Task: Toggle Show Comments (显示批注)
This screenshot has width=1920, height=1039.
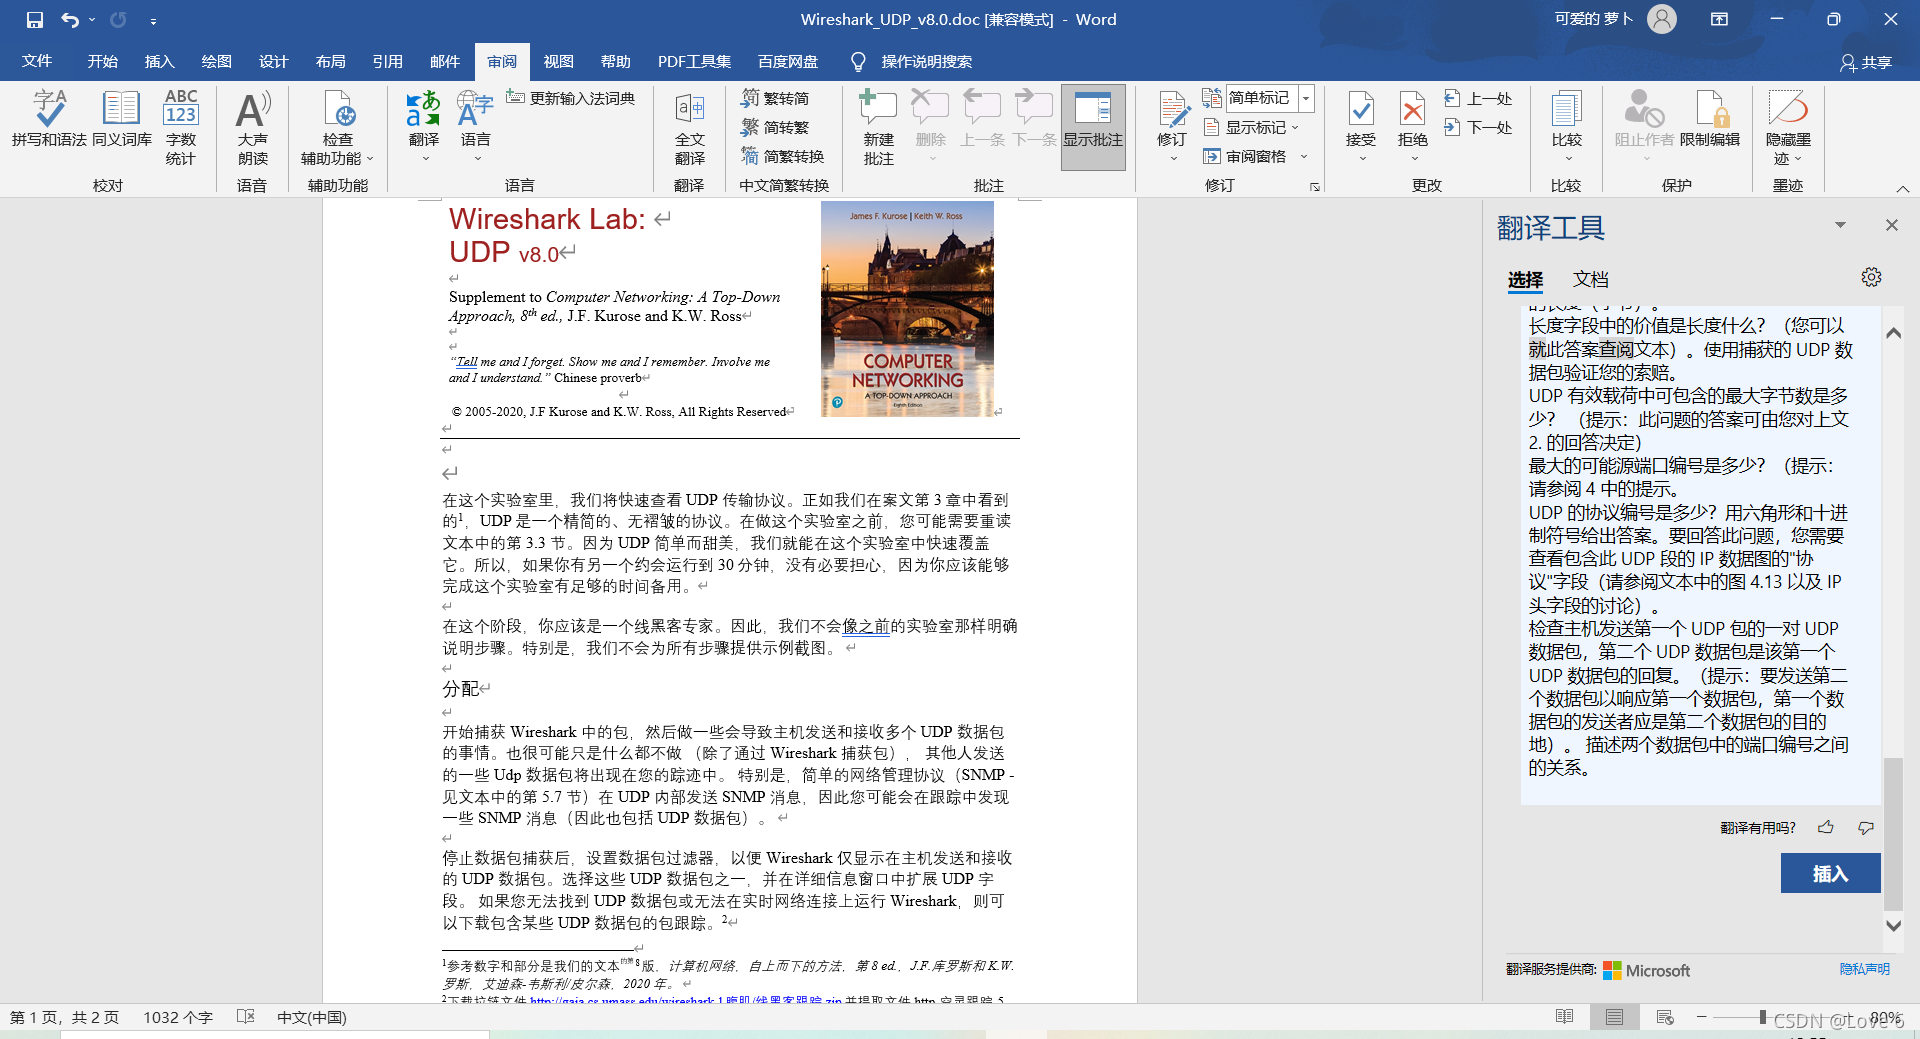Action: pyautogui.click(x=1093, y=126)
